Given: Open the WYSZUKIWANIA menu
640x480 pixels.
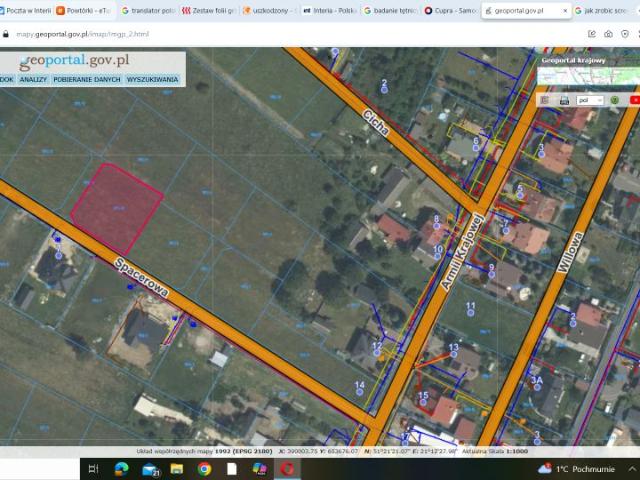Looking at the screenshot, I should (x=152, y=79).
